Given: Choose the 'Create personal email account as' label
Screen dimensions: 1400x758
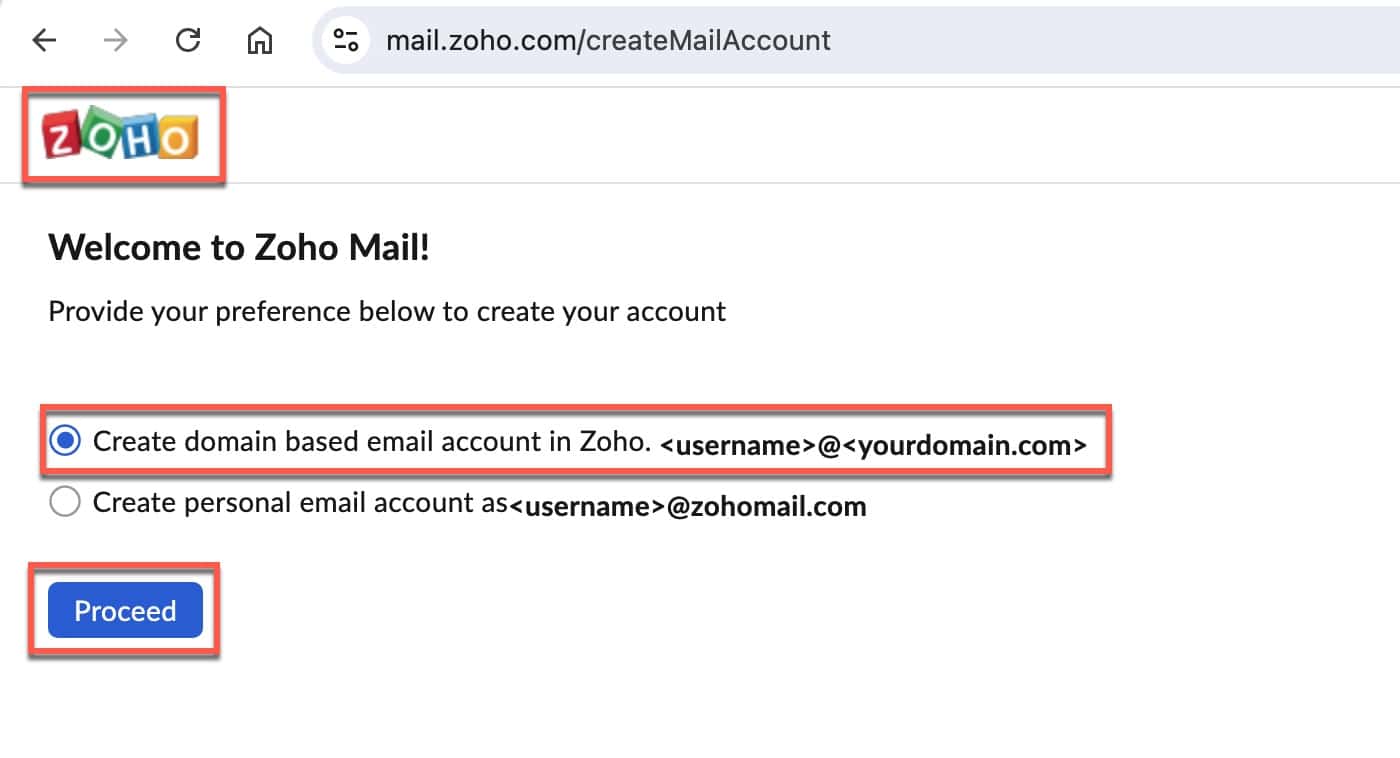Looking at the screenshot, I should coord(300,503).
